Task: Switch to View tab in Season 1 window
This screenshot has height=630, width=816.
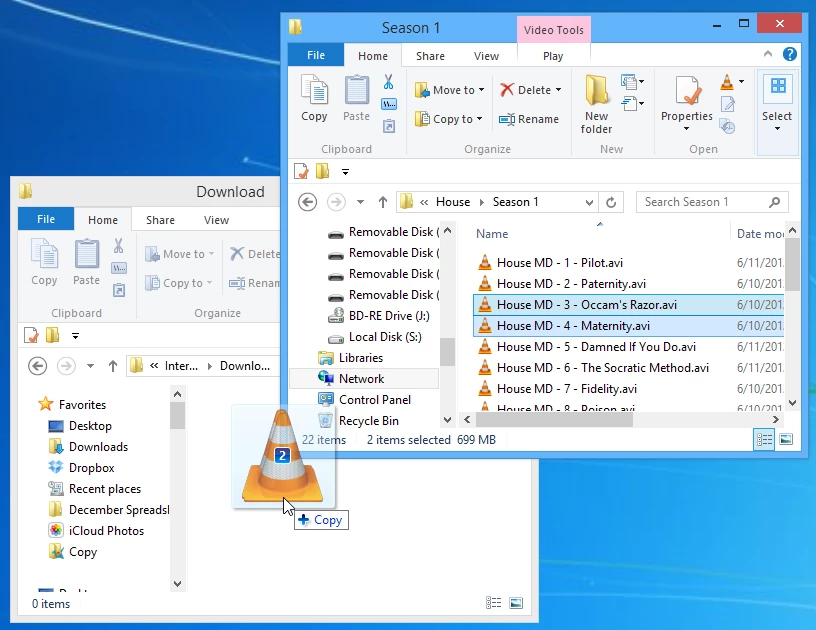Action: click(486, 56)
